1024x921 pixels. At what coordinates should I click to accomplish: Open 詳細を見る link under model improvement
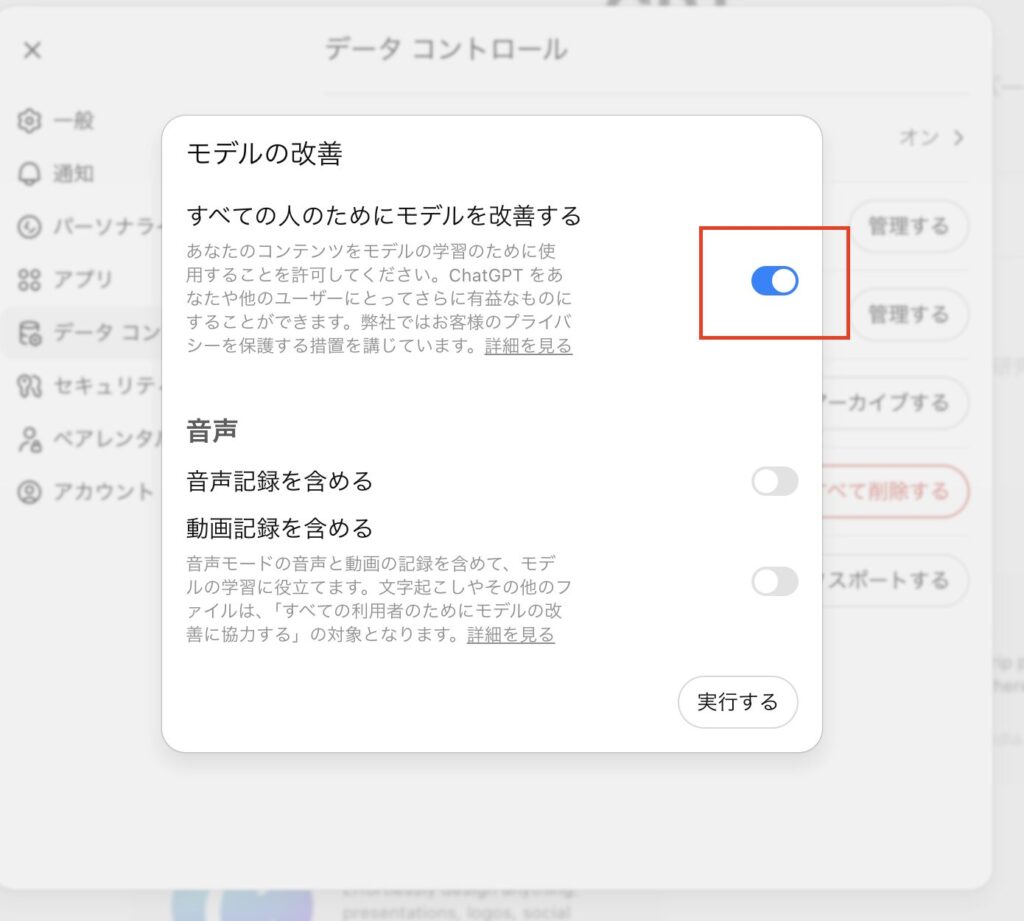tap(528, 346)
